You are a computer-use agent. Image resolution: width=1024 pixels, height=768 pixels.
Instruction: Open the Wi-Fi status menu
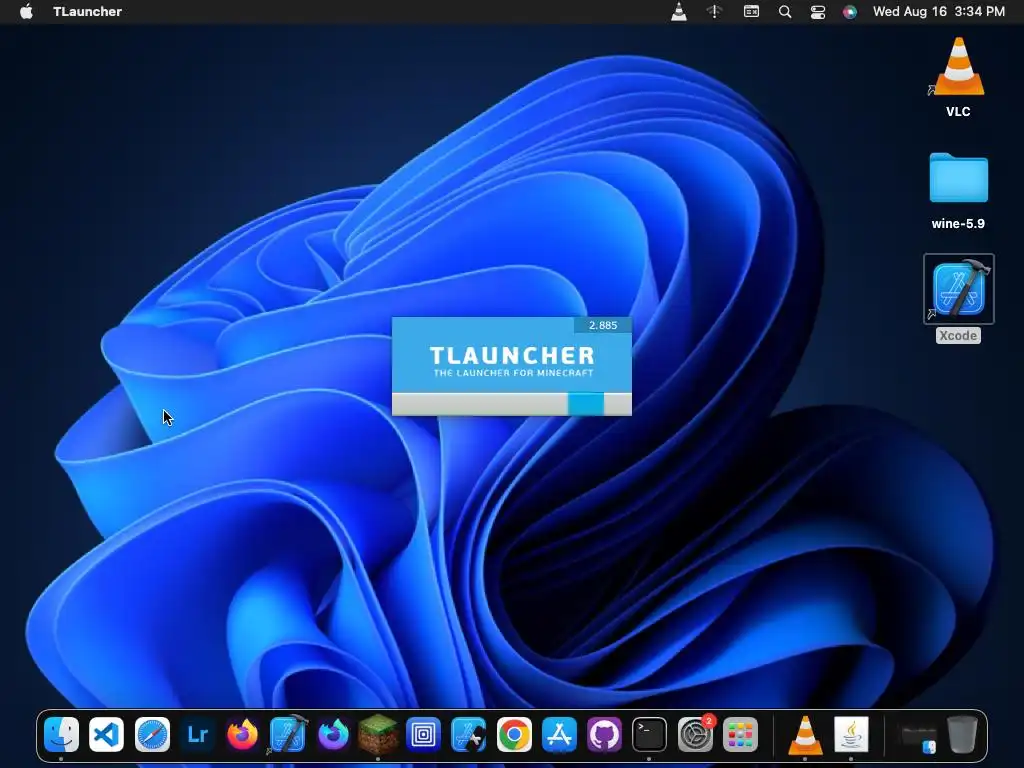714,11
